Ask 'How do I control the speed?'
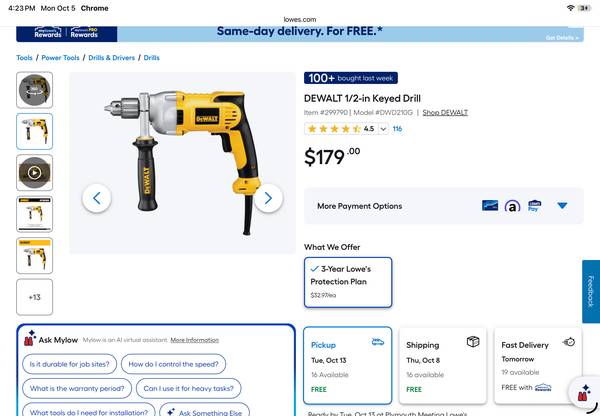600x416 pixels. (173, 364)
